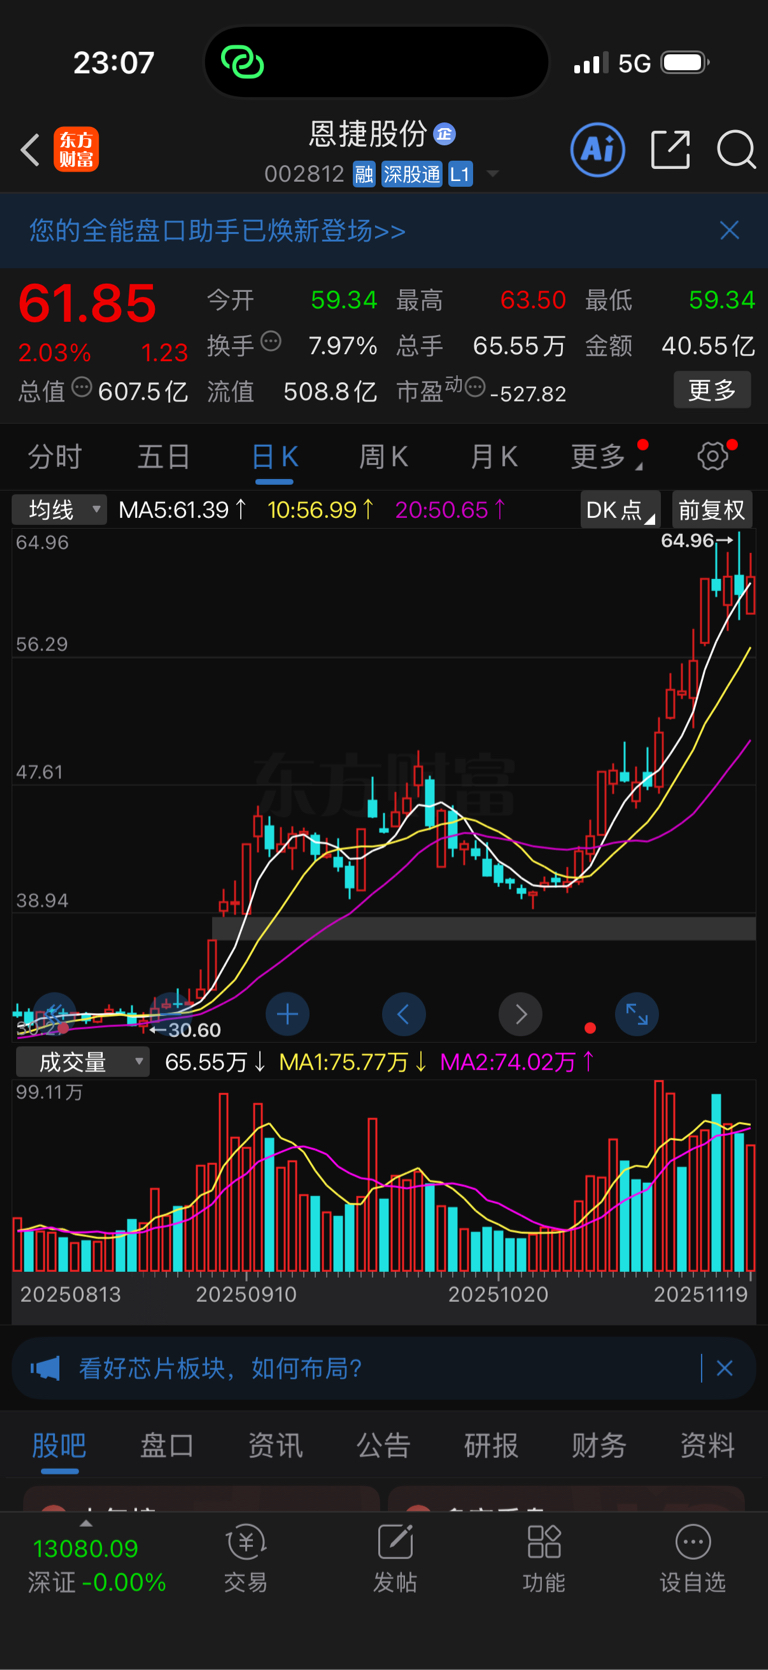Tap the info icon beside 换手
The width and height of the screenshot is (768, 1670).
pos(271,342)
